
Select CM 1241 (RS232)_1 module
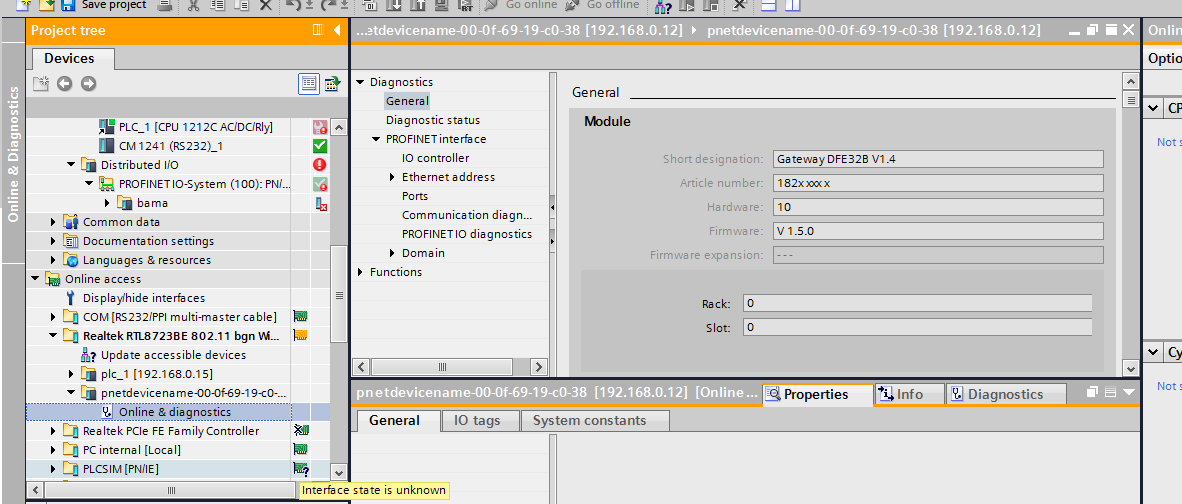pos(170,145)
